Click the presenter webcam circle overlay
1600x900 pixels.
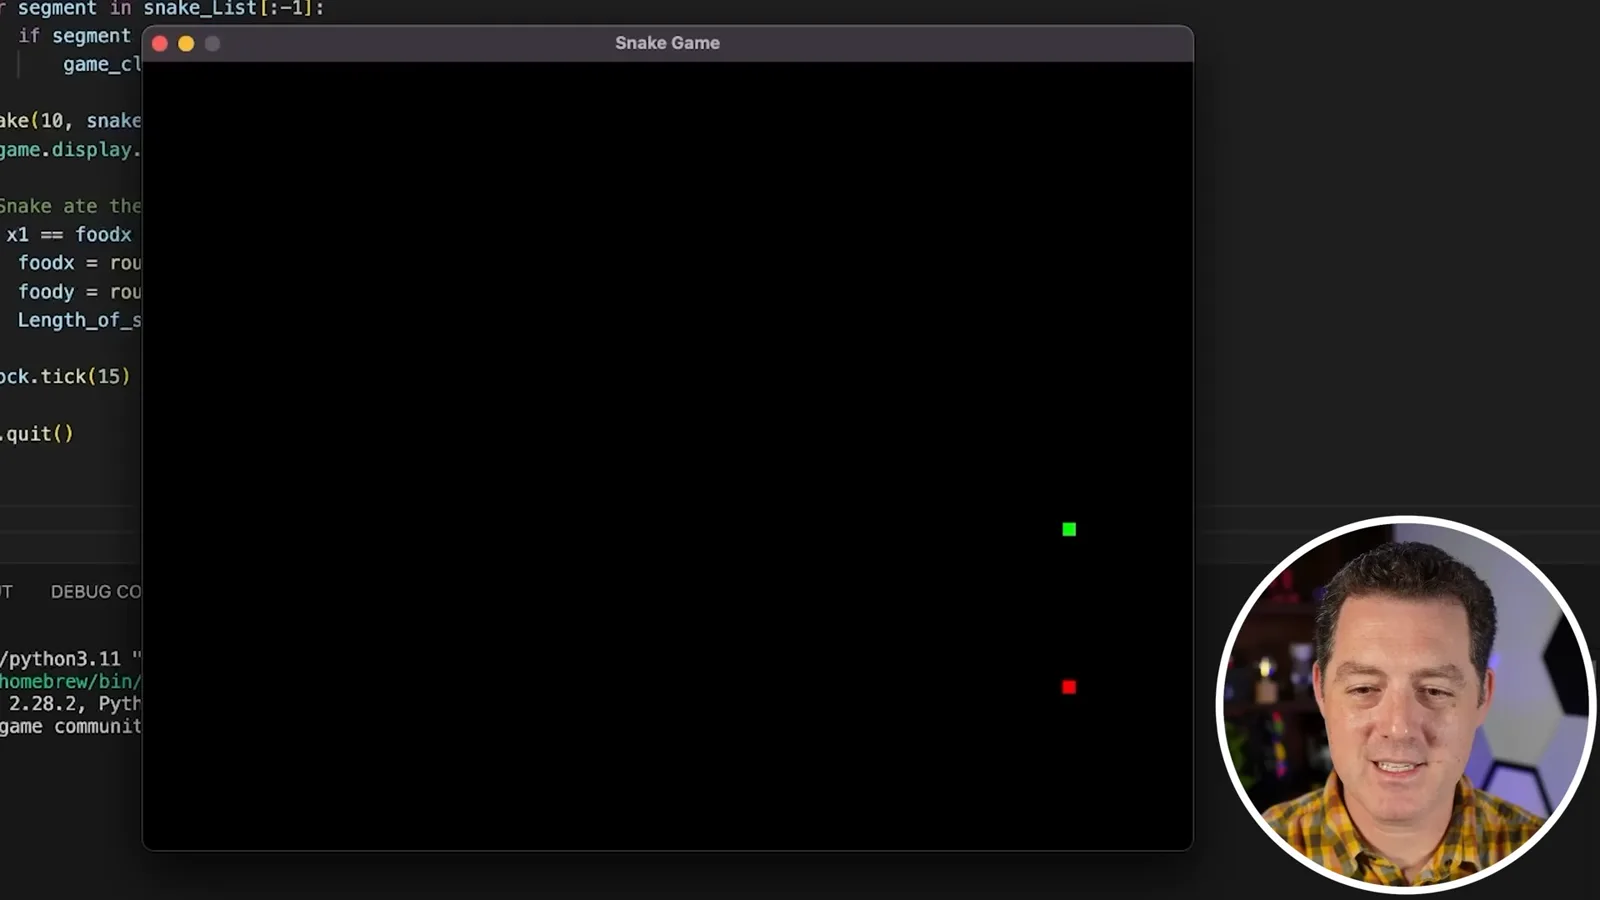point(1406,704)
